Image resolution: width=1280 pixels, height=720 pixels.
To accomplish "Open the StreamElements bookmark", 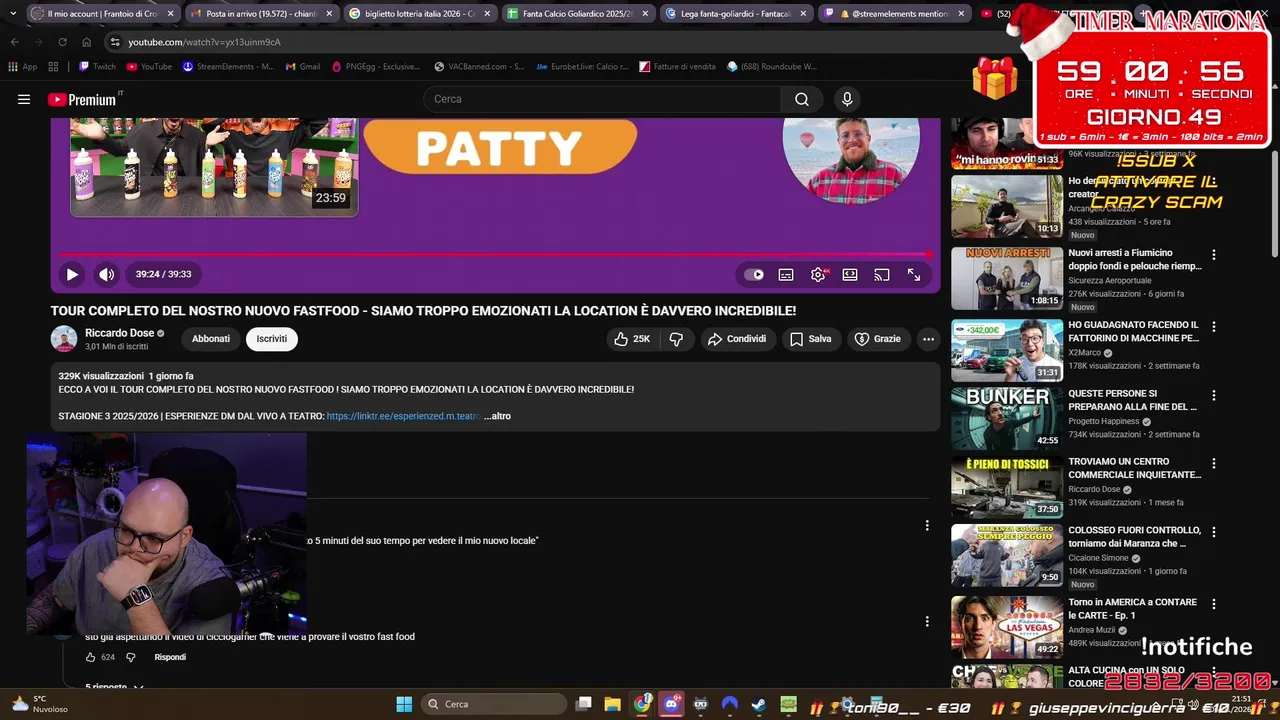I will click(x=228, y=67).
